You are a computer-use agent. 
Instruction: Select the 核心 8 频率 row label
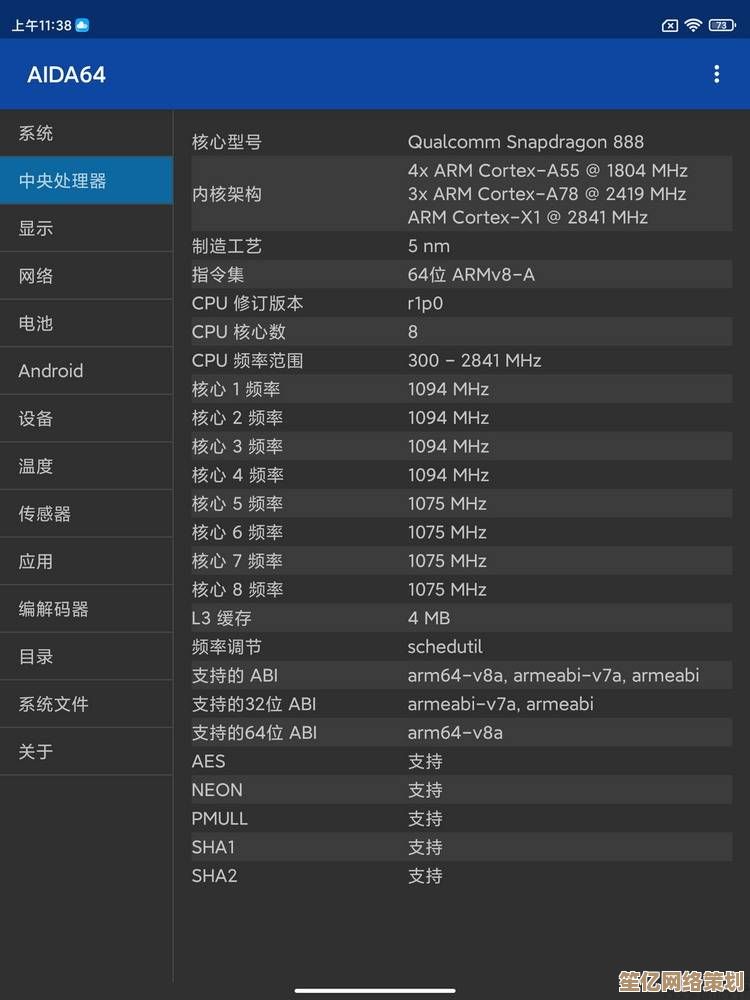tap(237, 589)
